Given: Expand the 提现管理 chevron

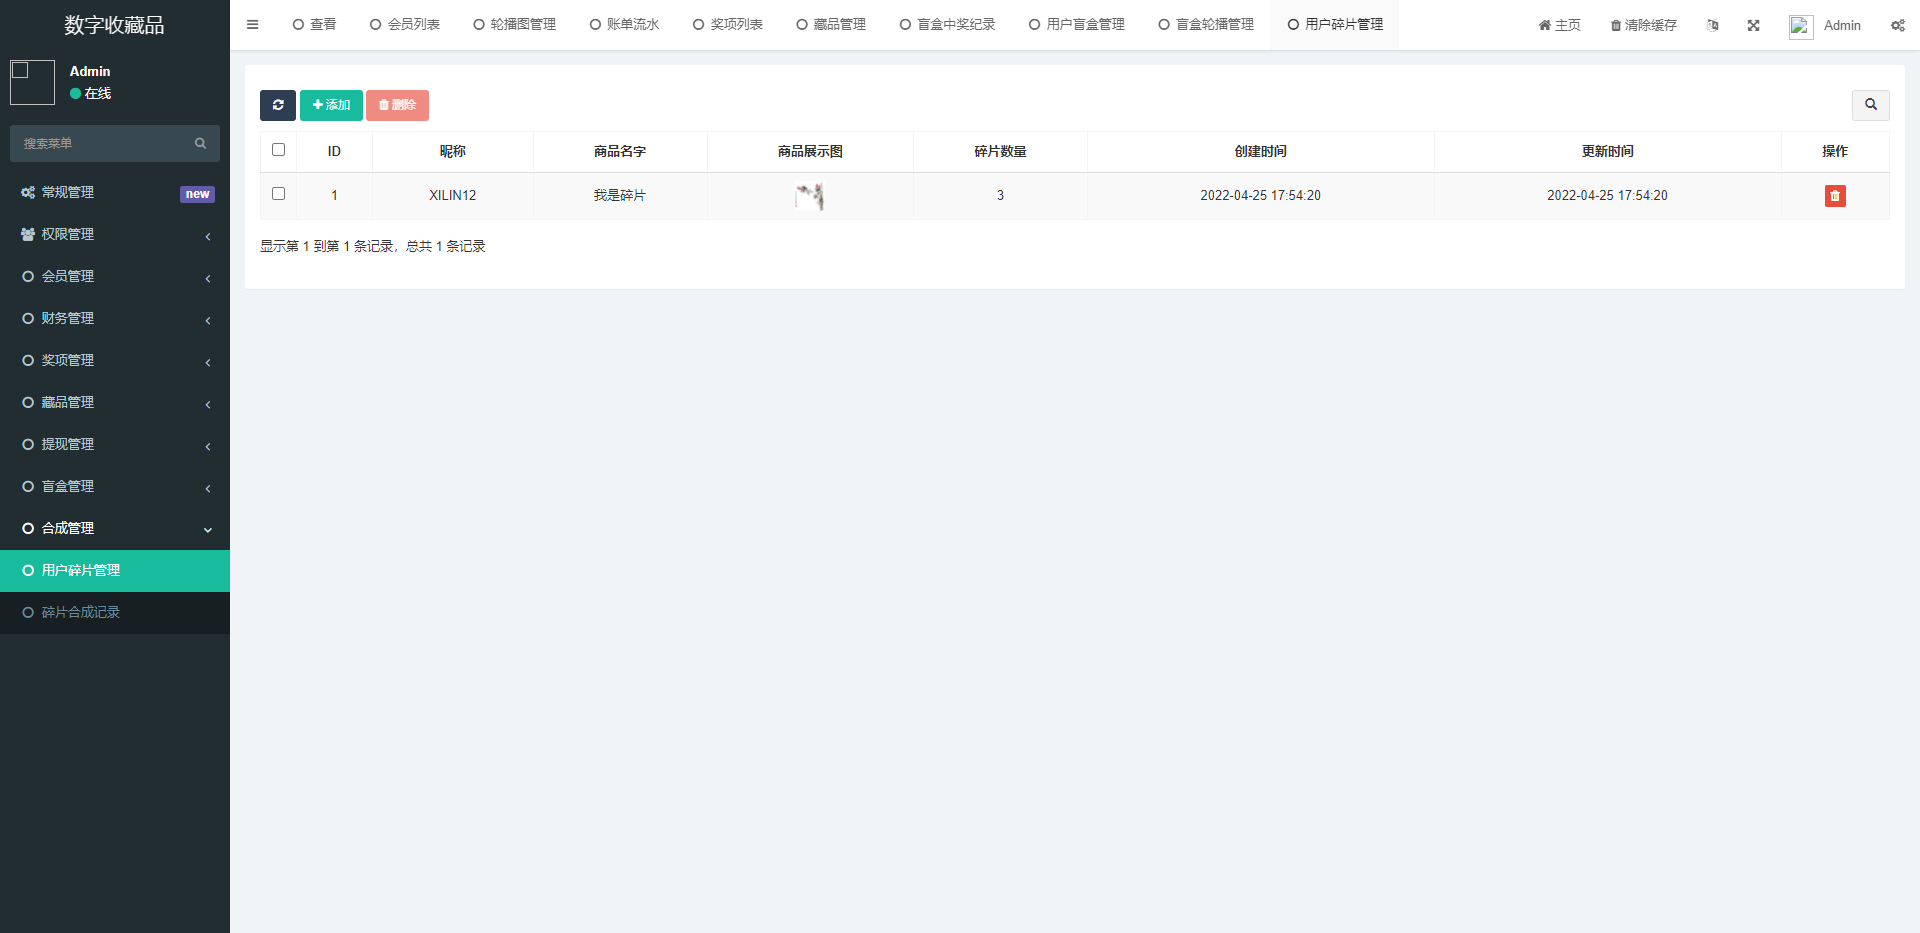Looking at the screenshot, I should [208, 446].
